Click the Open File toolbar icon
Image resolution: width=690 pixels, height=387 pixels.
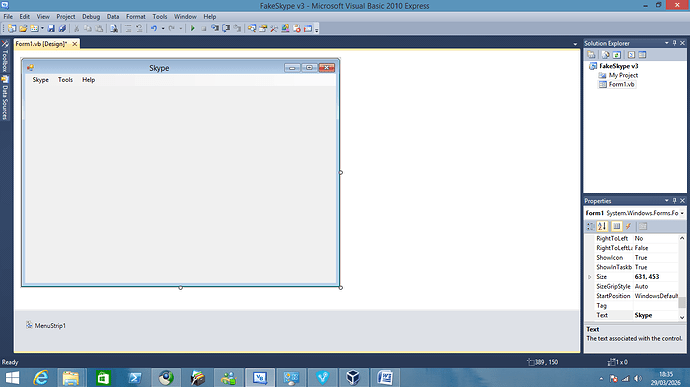(x=23, y=29)
